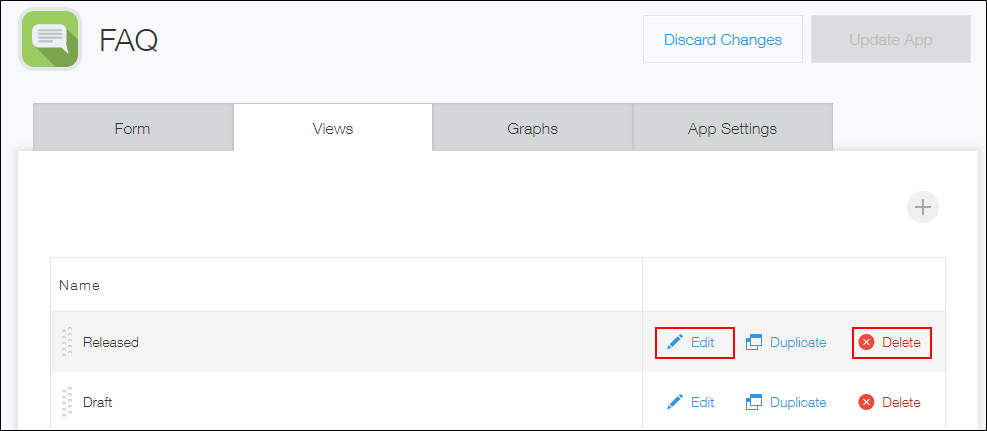
Task: Select the Views tab
Action: (x=332, y=128)
